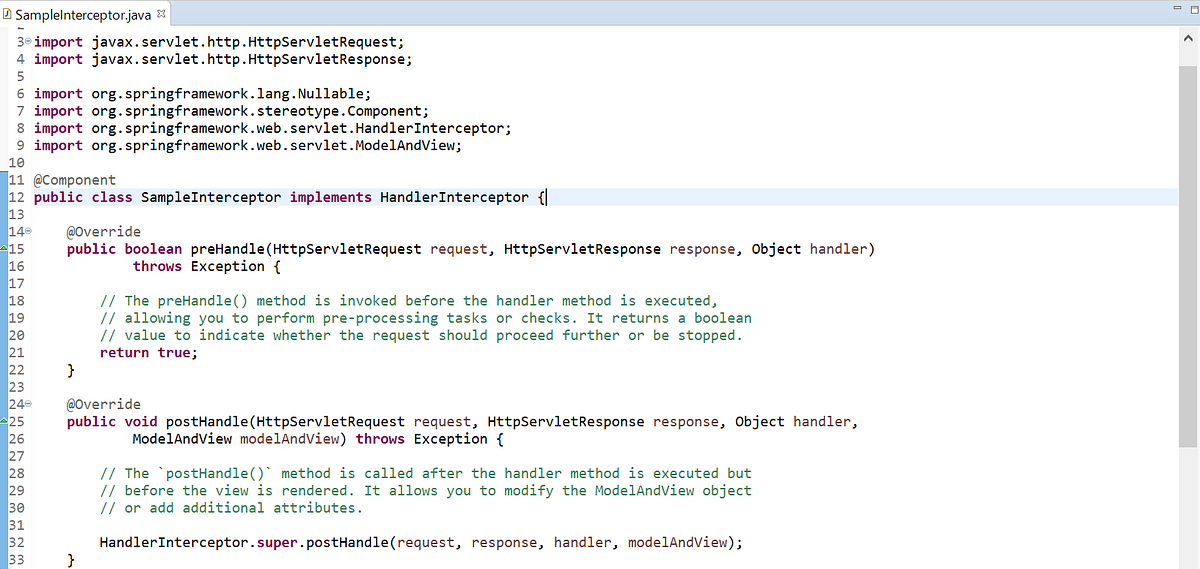Click line number 13 in the gutter
The width and height of the screenshot is (1200, 569).
click(x=16, y=215)
